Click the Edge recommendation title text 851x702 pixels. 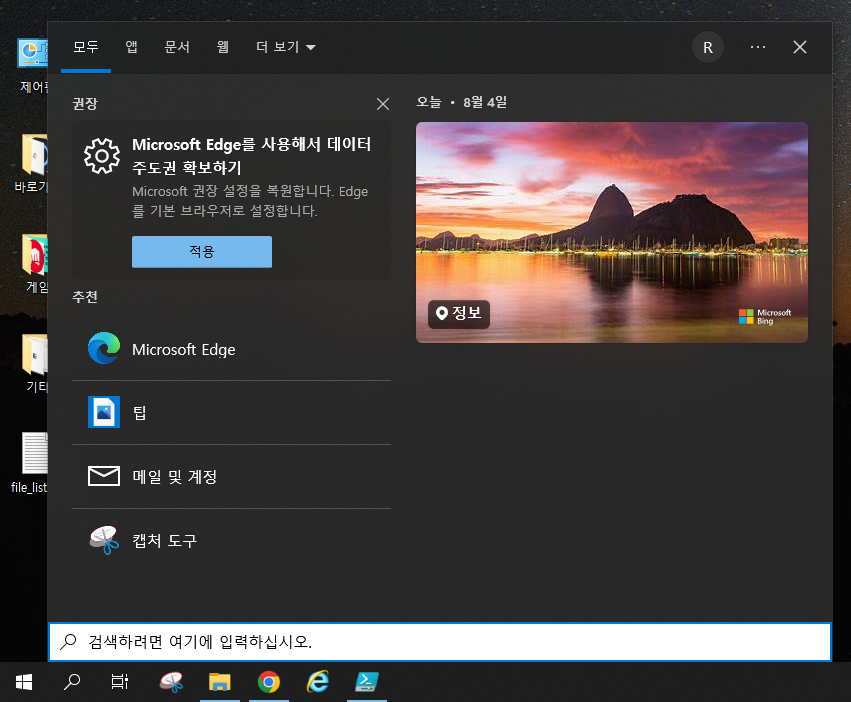click(251, 156)
